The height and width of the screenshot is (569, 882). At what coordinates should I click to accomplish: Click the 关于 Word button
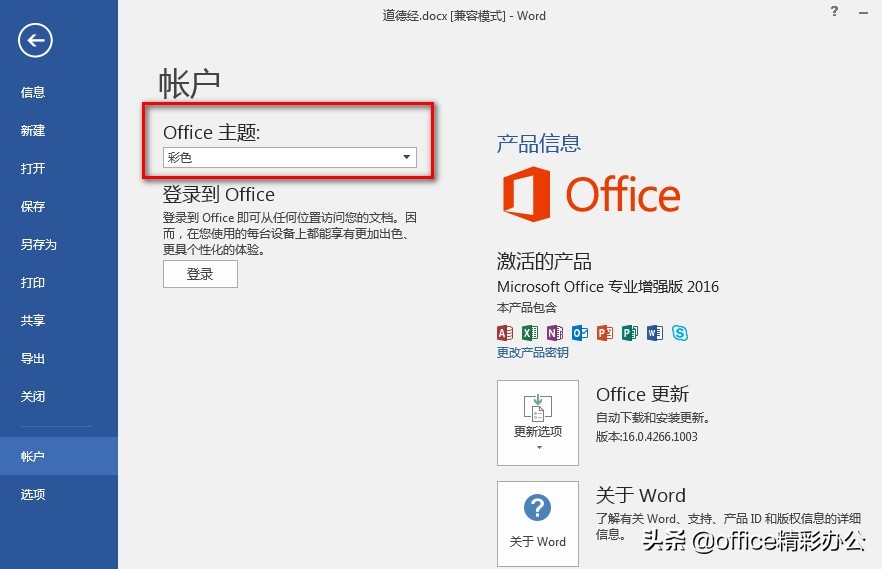click(x=538, y=523)
